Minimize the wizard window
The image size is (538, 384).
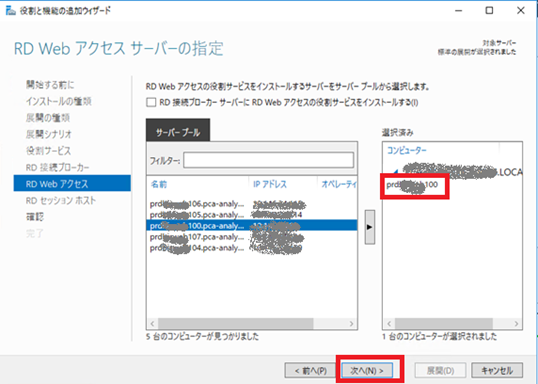tap(458, 11)
